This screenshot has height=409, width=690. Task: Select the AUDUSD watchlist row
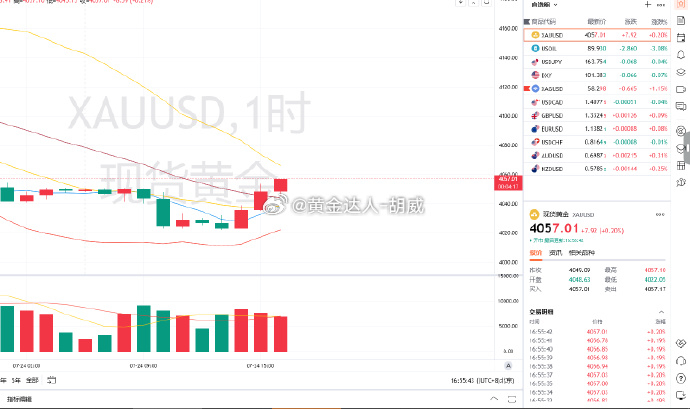597,155
